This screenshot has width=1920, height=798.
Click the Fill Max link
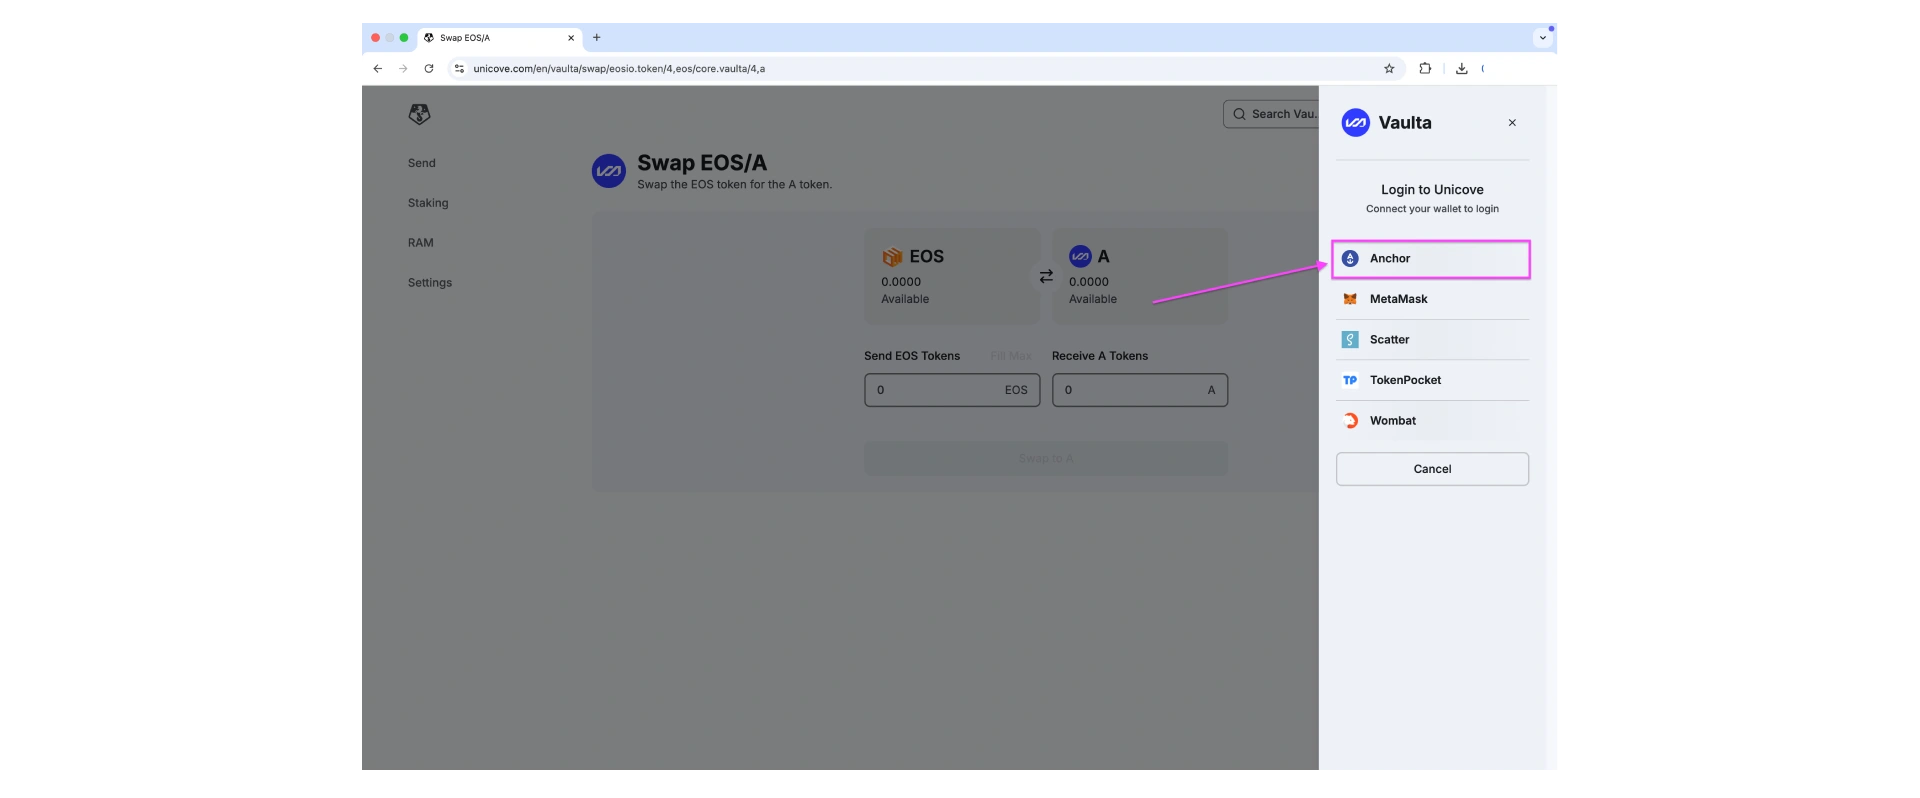[x=1011, y=356]
